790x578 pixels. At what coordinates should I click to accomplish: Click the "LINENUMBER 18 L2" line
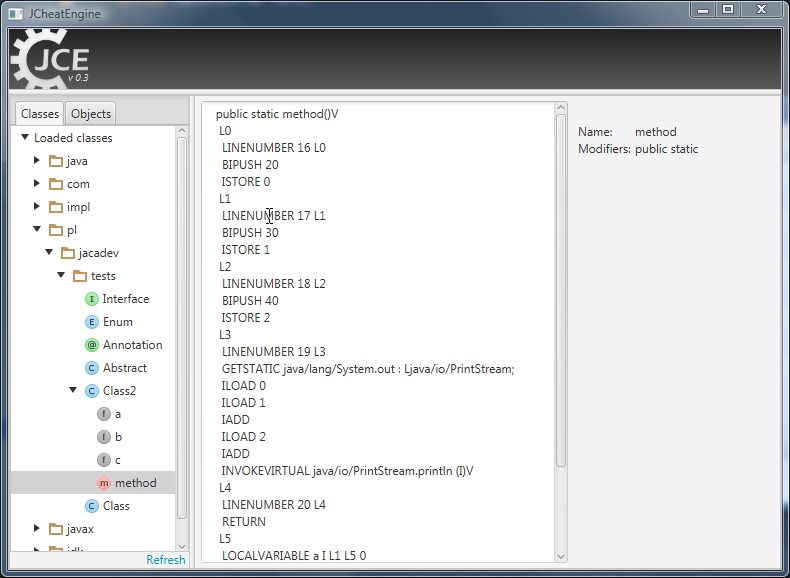[x=274, y=284]
